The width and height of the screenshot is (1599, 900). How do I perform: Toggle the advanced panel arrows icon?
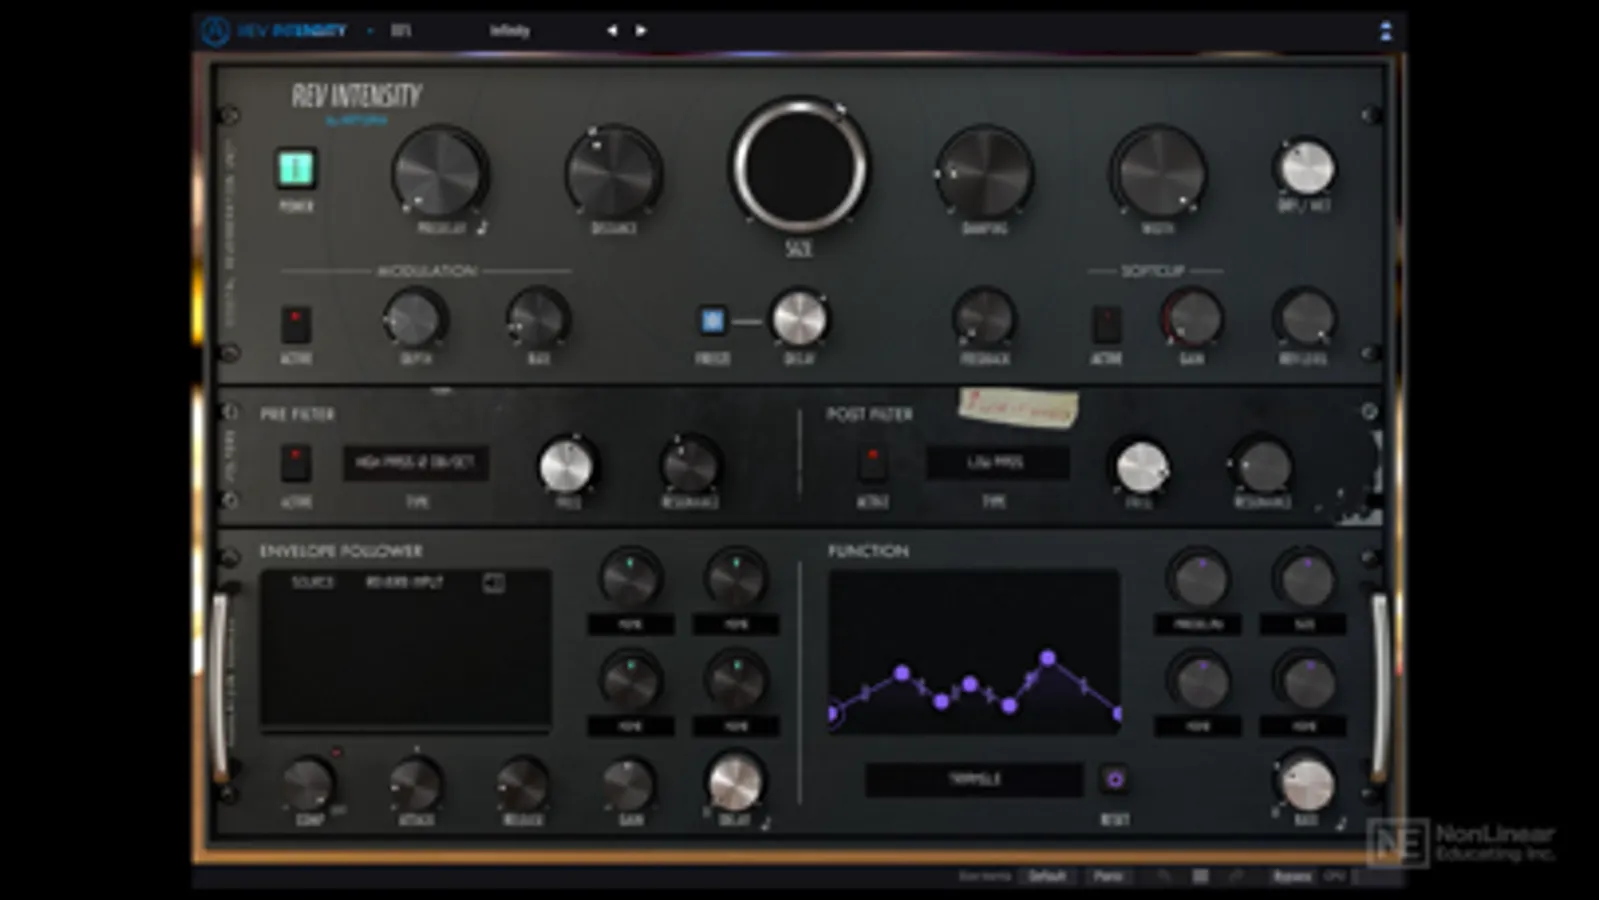pyautogui.click(x=1385, y=31)
